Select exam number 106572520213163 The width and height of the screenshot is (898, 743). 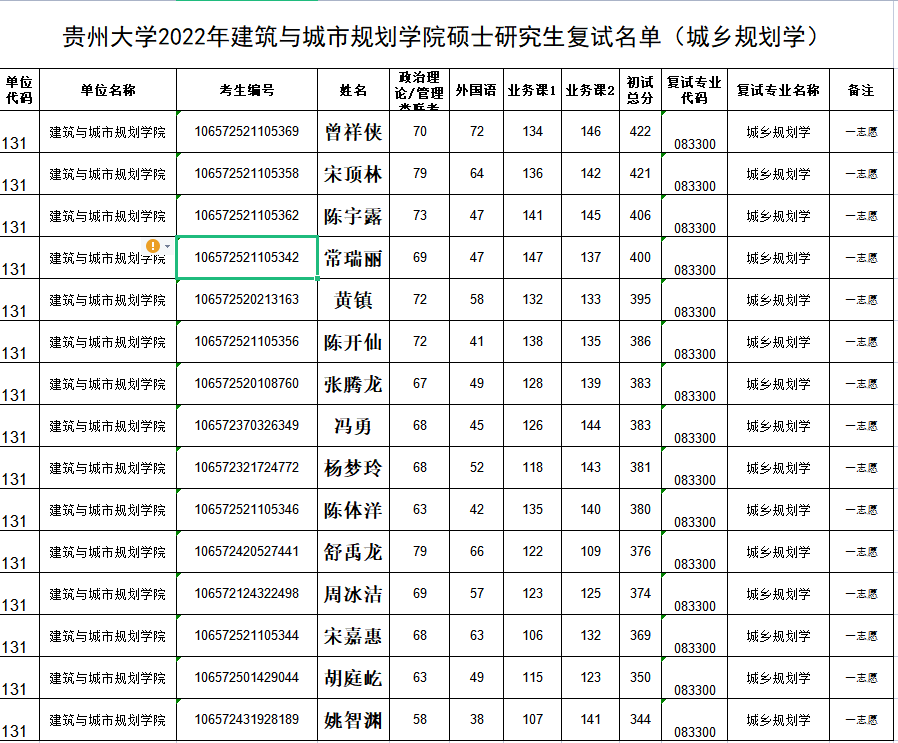pyautogui.click(x=247, y=300)
